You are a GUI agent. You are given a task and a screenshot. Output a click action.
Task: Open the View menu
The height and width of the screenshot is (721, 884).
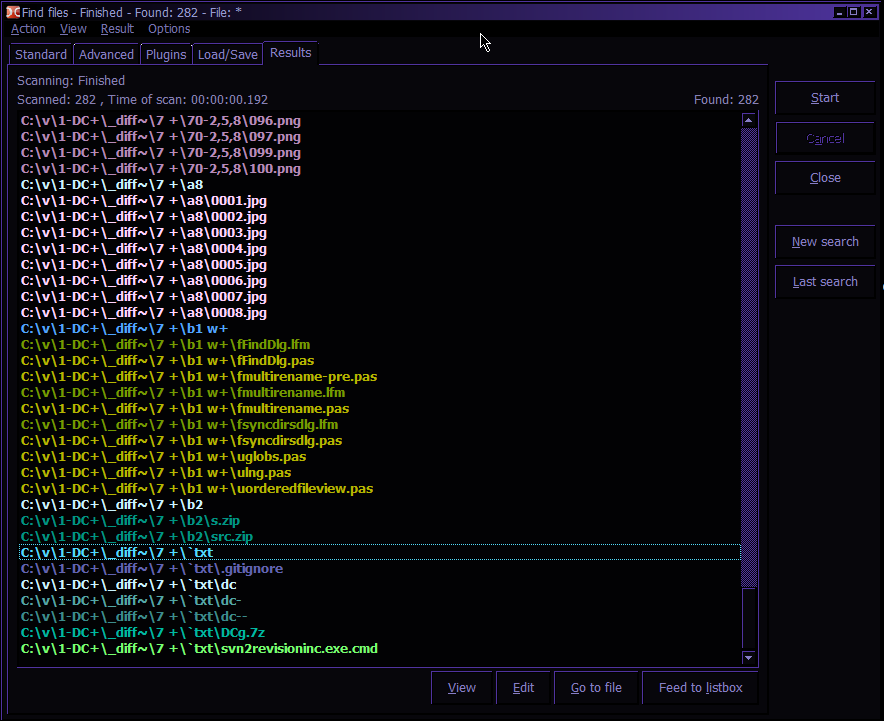[x=73, y=29]
